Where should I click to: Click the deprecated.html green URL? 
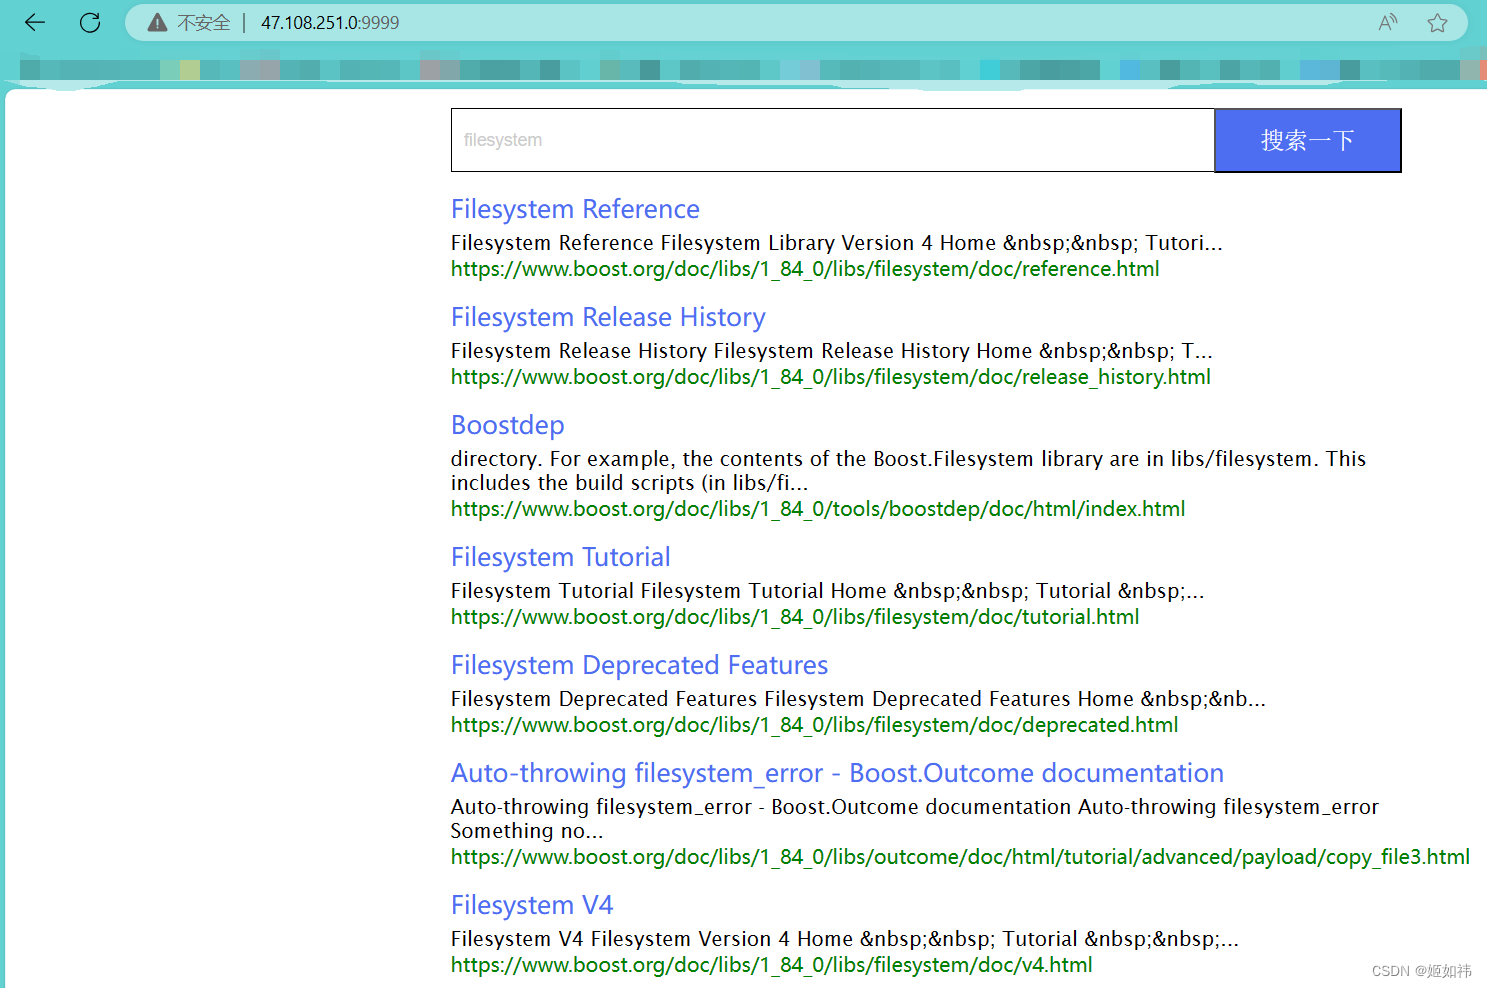pyautogui.click(x=814, y=725)
